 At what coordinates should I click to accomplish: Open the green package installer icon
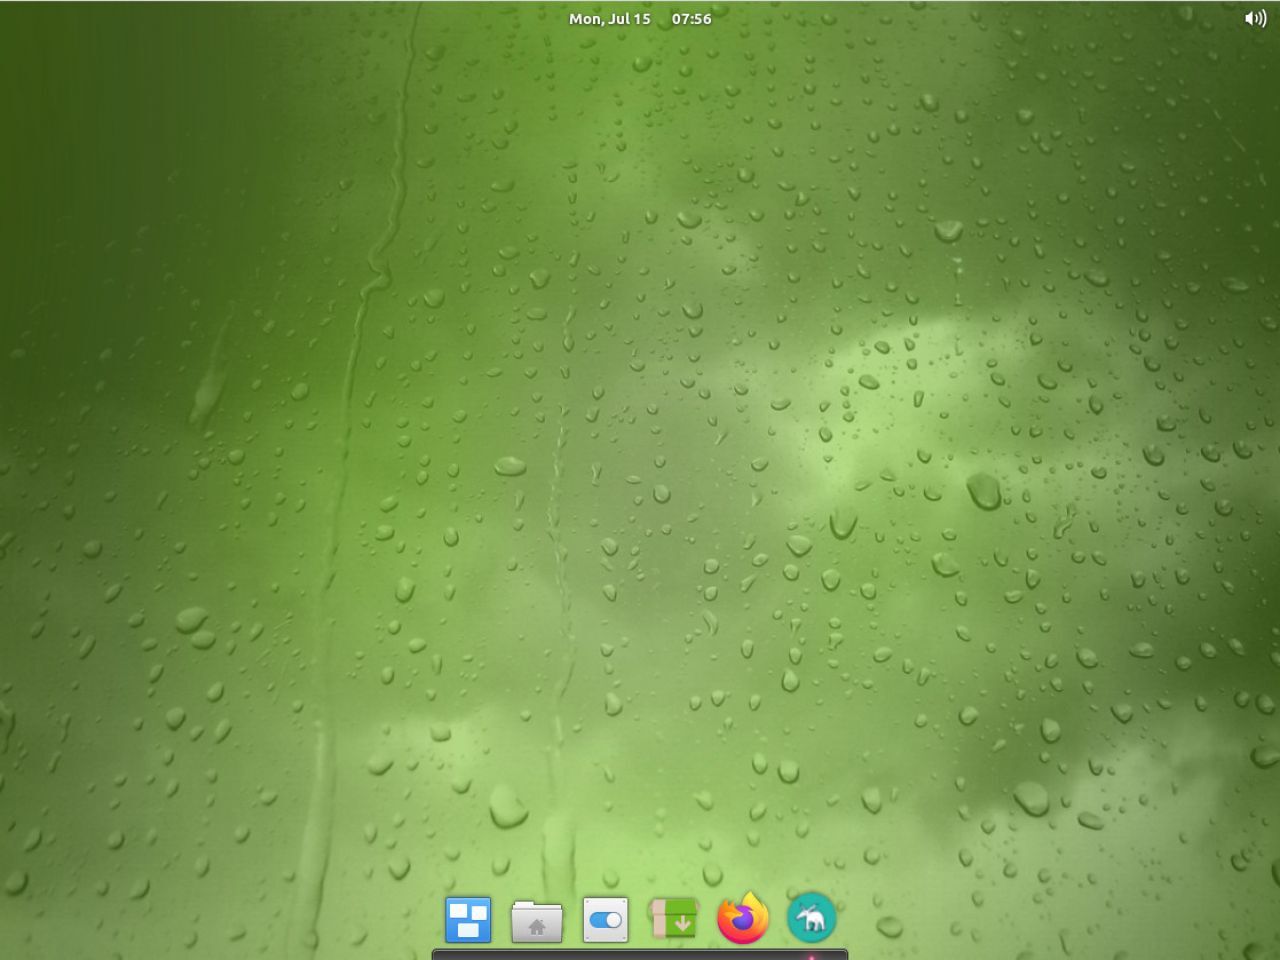(673, 918)
